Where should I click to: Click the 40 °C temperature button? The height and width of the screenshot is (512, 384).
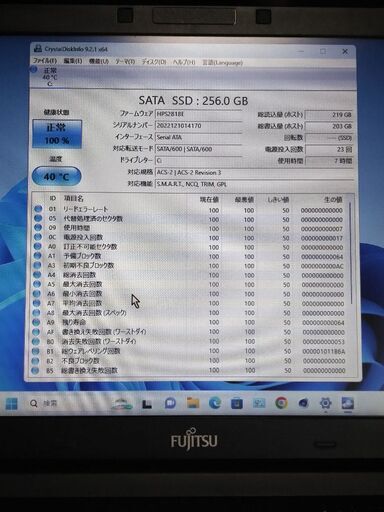pos(56,176)
